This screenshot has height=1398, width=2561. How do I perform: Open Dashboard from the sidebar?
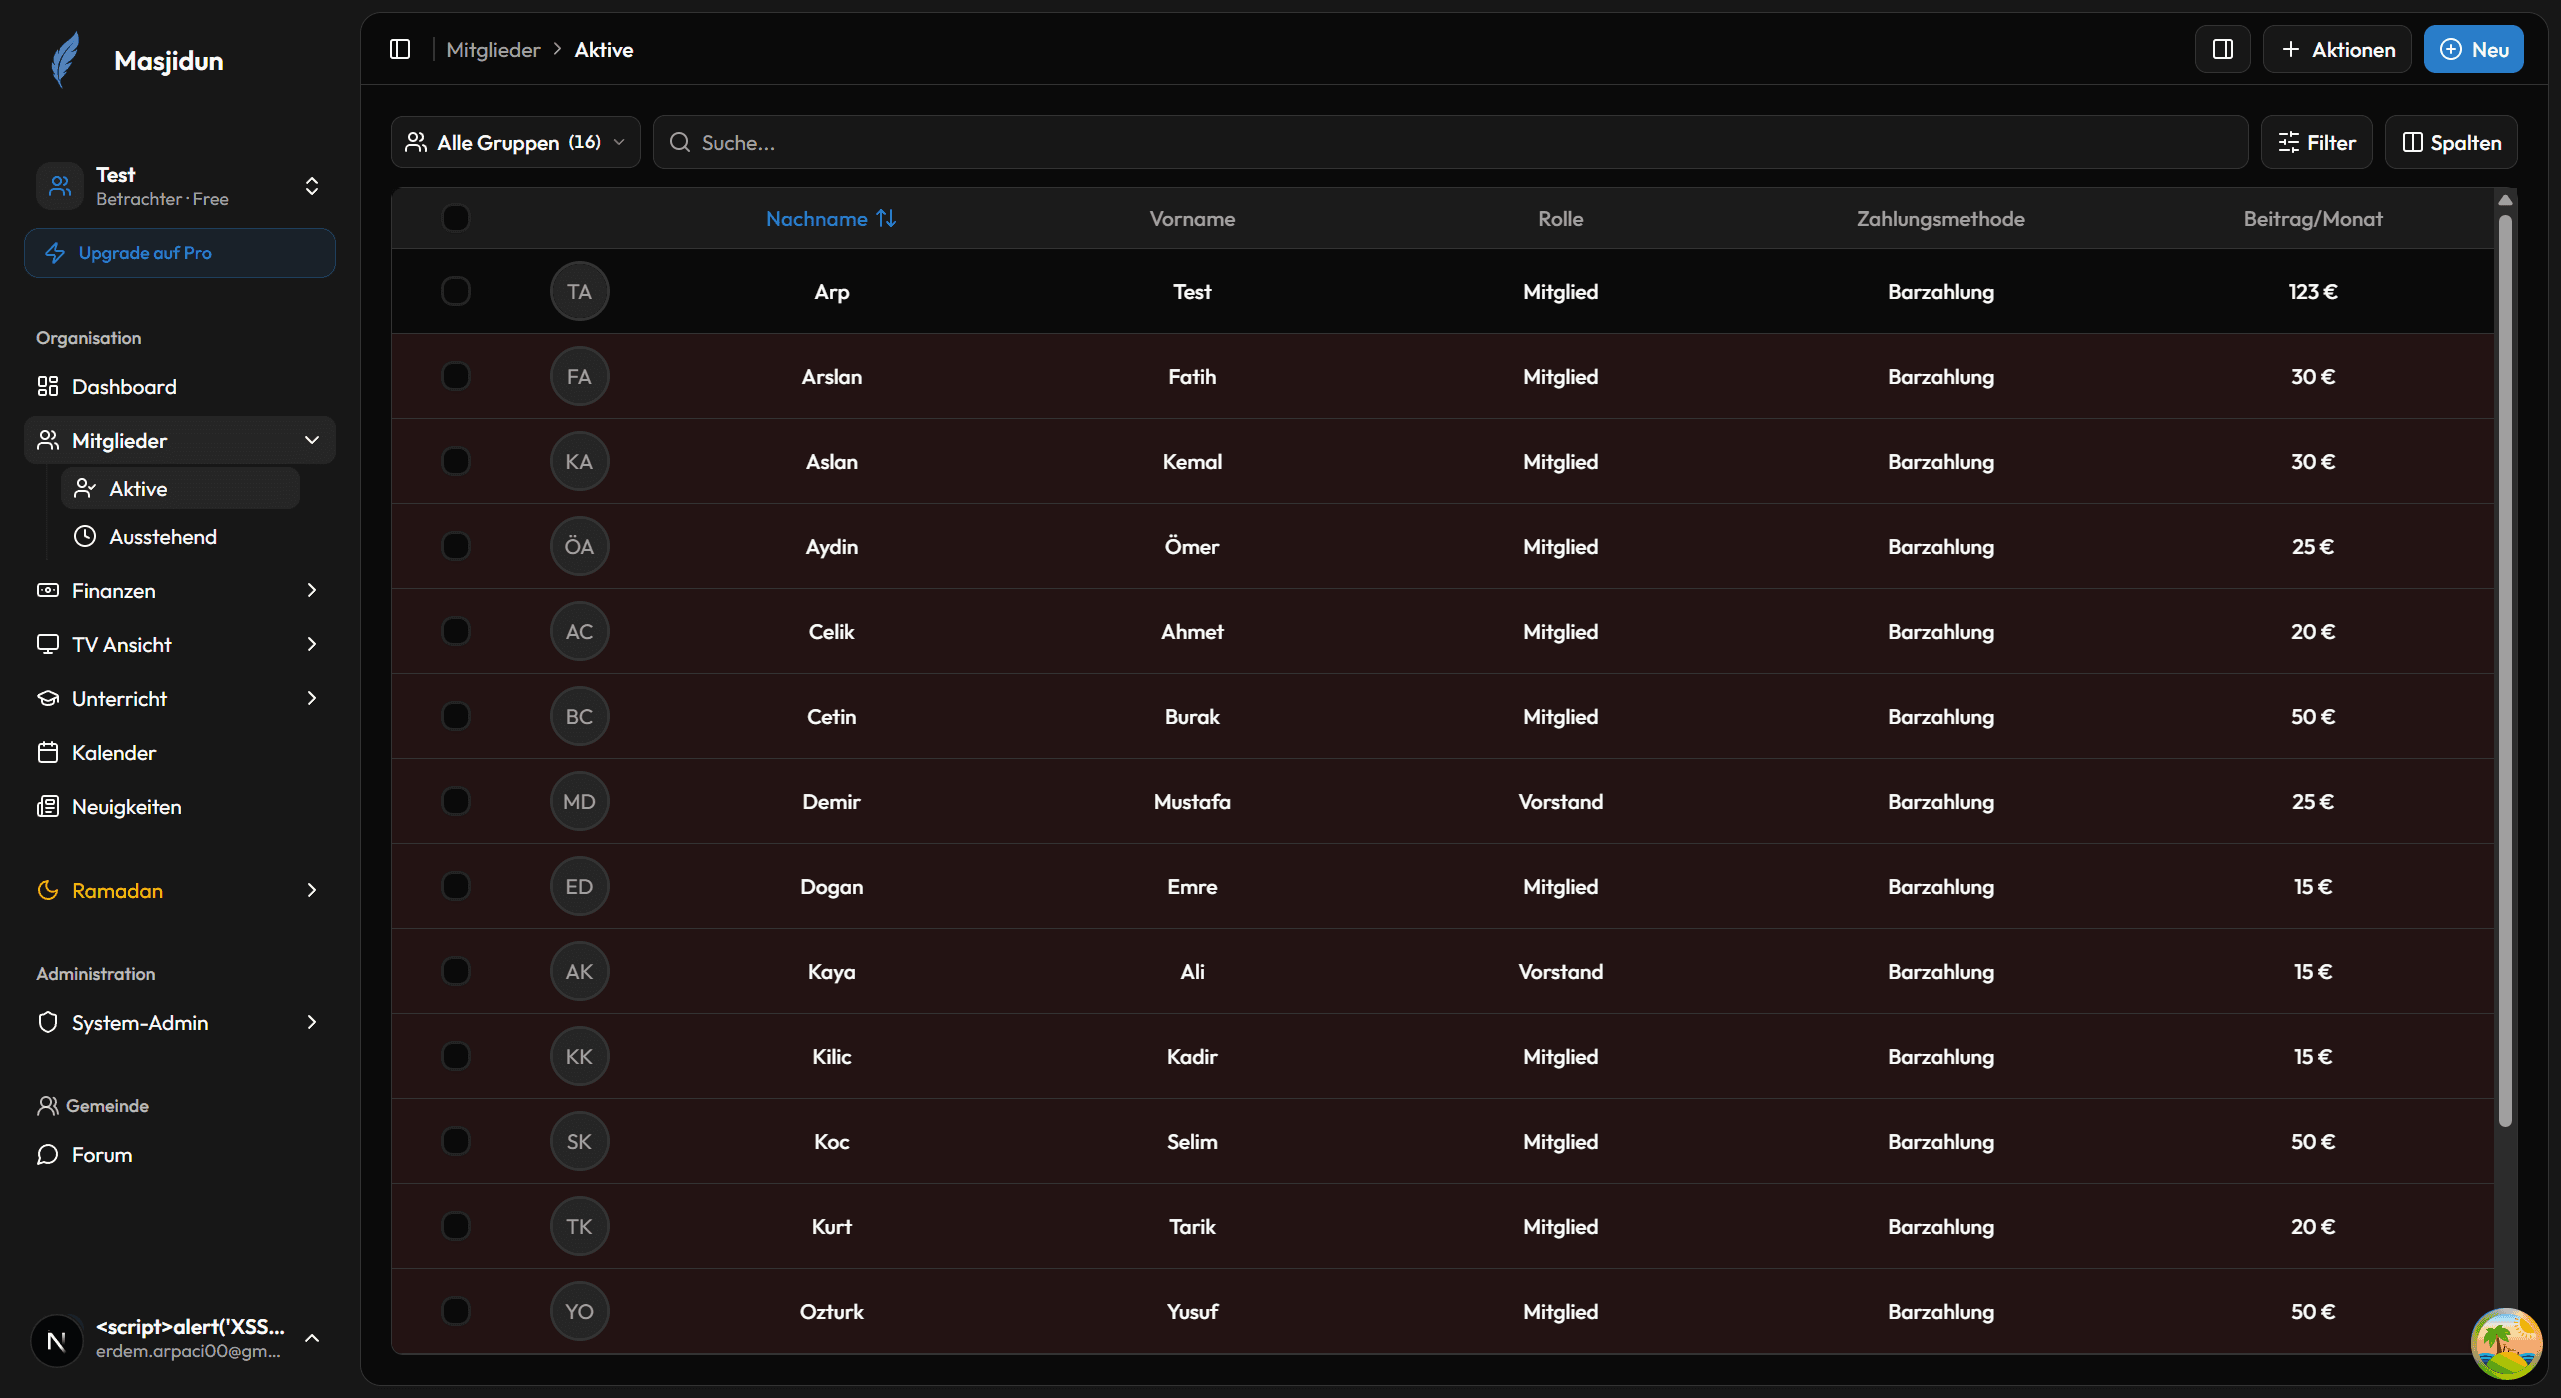point(124,387)
